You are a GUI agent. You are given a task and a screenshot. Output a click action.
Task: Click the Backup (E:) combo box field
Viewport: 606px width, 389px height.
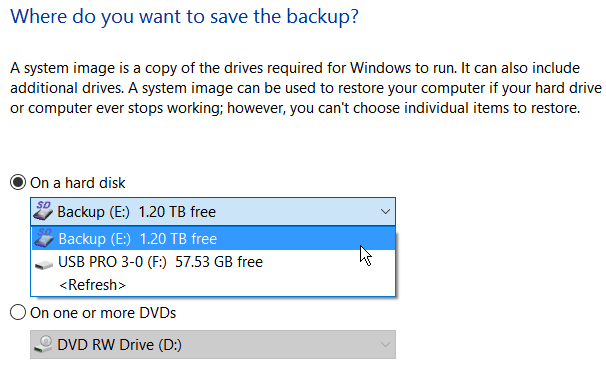tap(213, 212)
